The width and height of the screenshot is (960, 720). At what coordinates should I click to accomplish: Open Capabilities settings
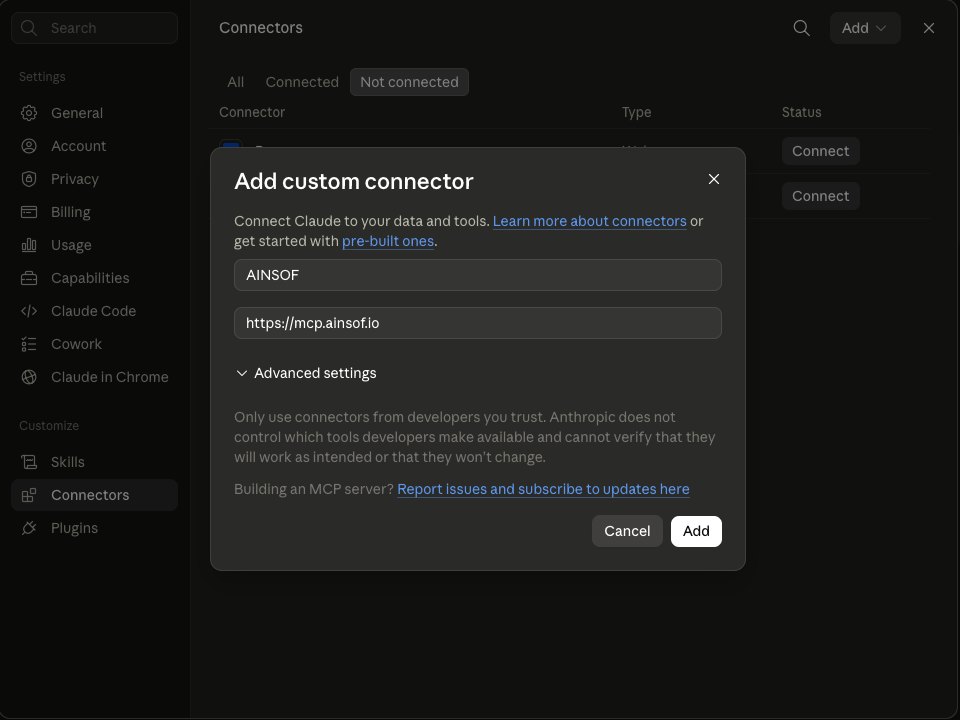click(94, 279)
